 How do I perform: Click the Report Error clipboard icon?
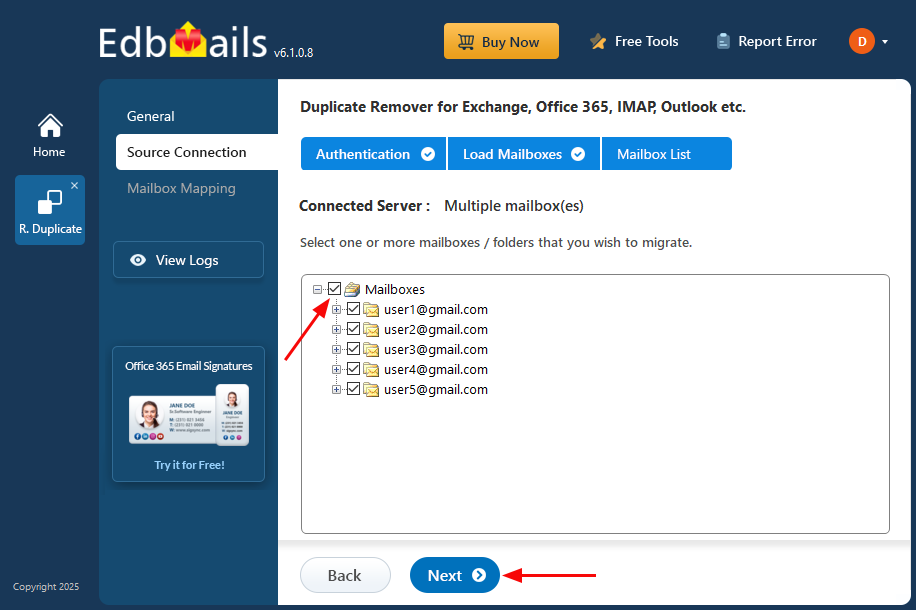click(x=724, y=42)
